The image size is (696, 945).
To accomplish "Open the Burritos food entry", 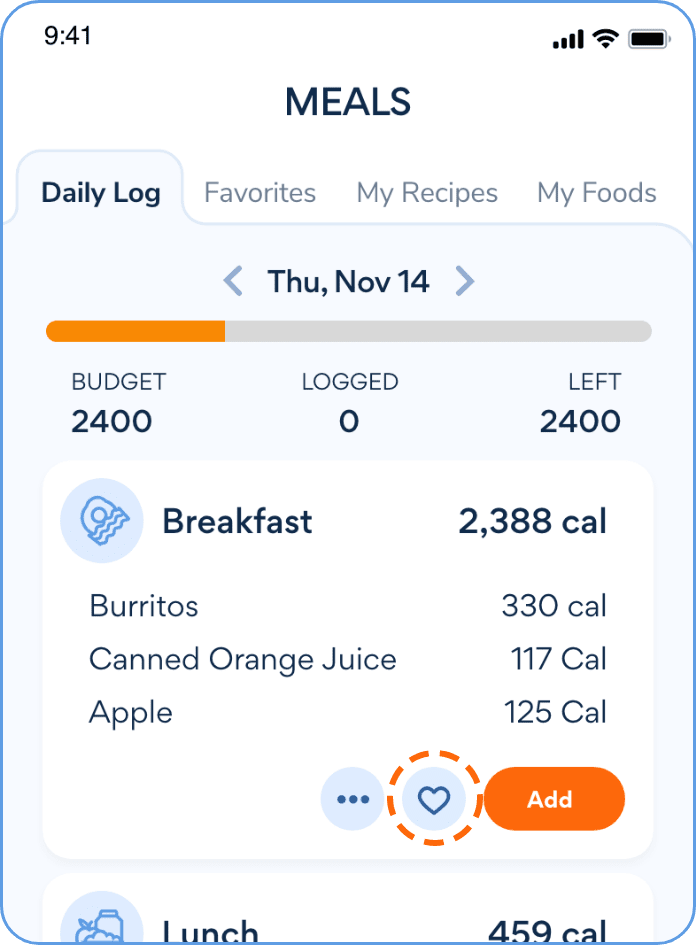I will pos(144,606).
